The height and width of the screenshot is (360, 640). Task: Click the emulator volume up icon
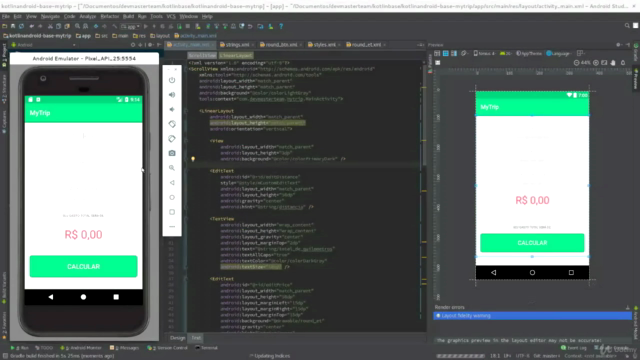172,95
